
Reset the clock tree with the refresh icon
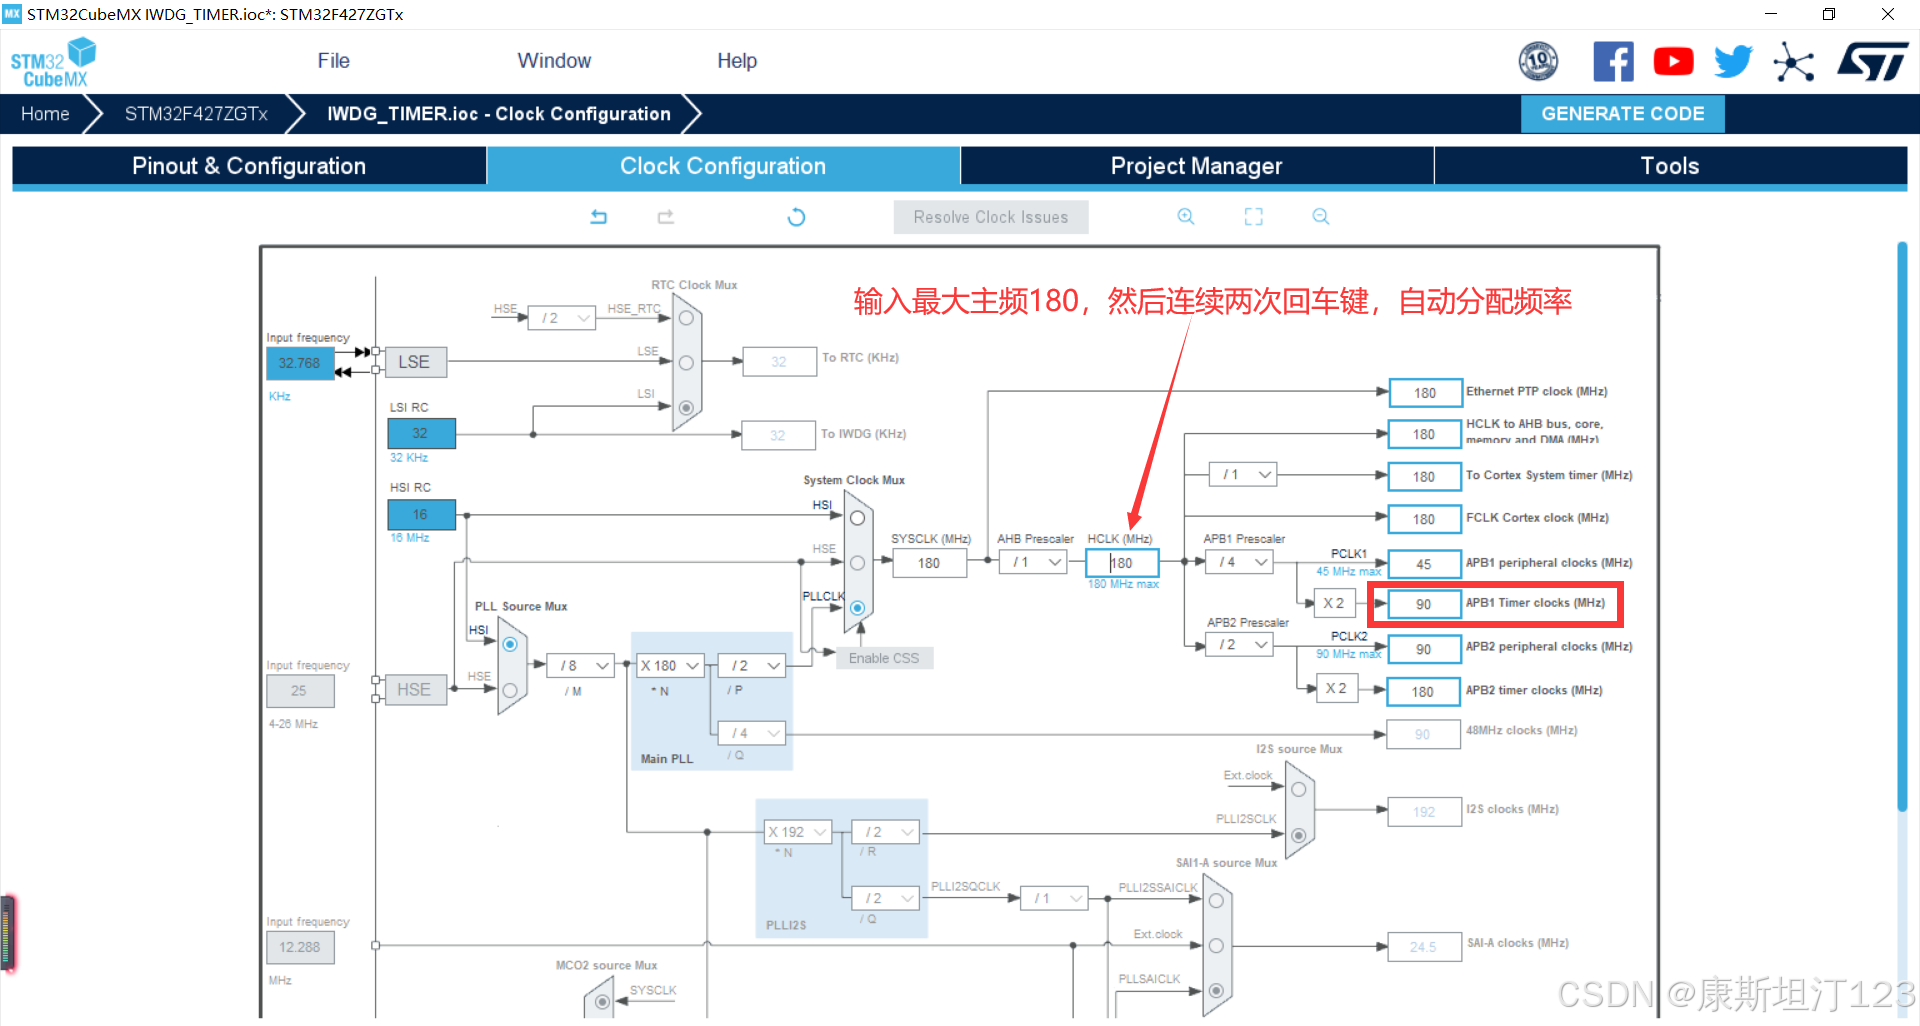point(796,216)
